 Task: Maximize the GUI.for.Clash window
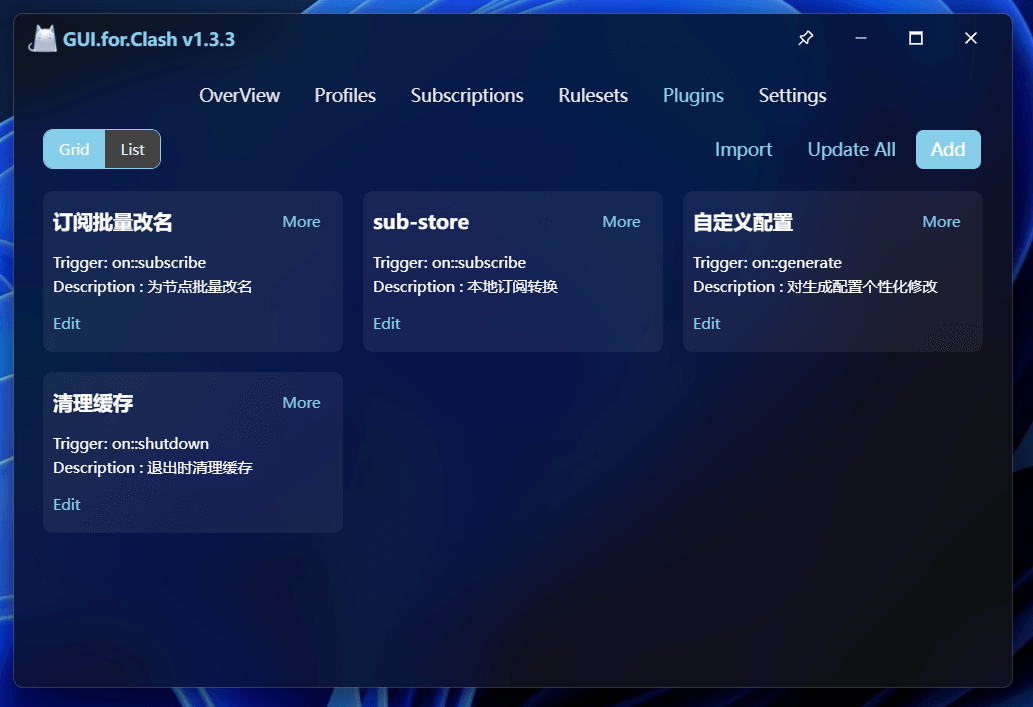click(x=916, y=38)
